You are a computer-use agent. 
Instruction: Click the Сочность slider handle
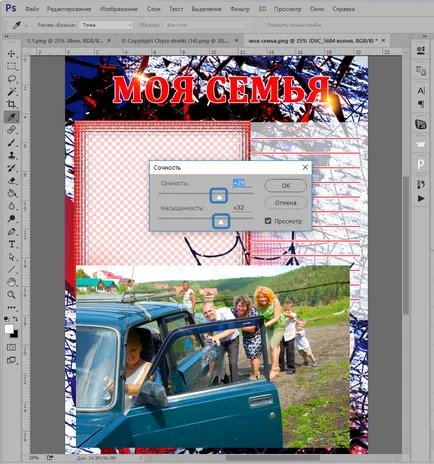coord(219,196)
